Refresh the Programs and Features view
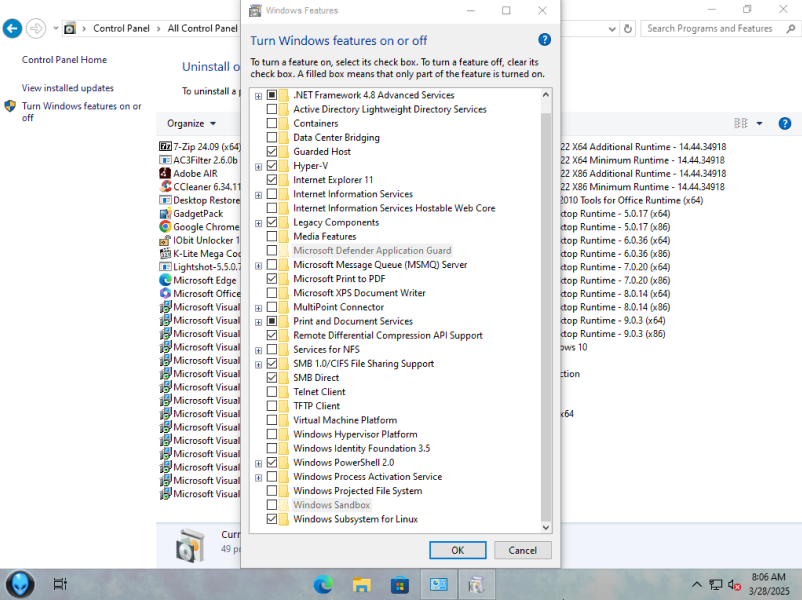 coord(628,29)
